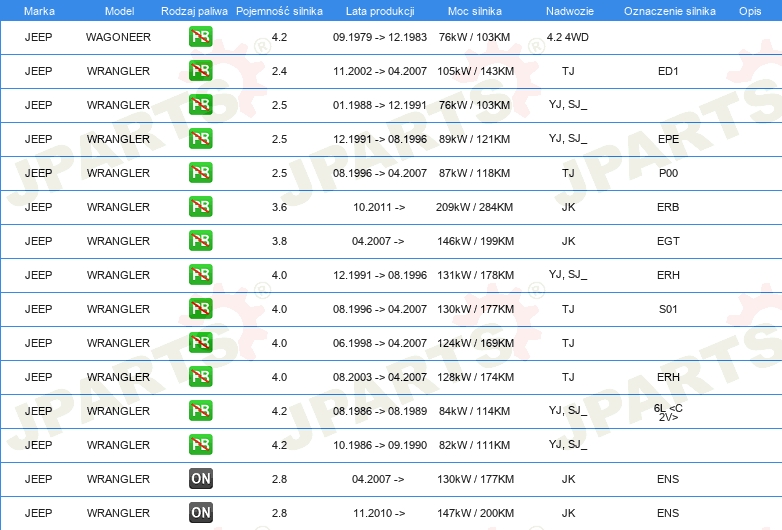Click the 147kW / 200KM power cell
The width and height of the screenshot is (782, 530).
coord(475,513)
